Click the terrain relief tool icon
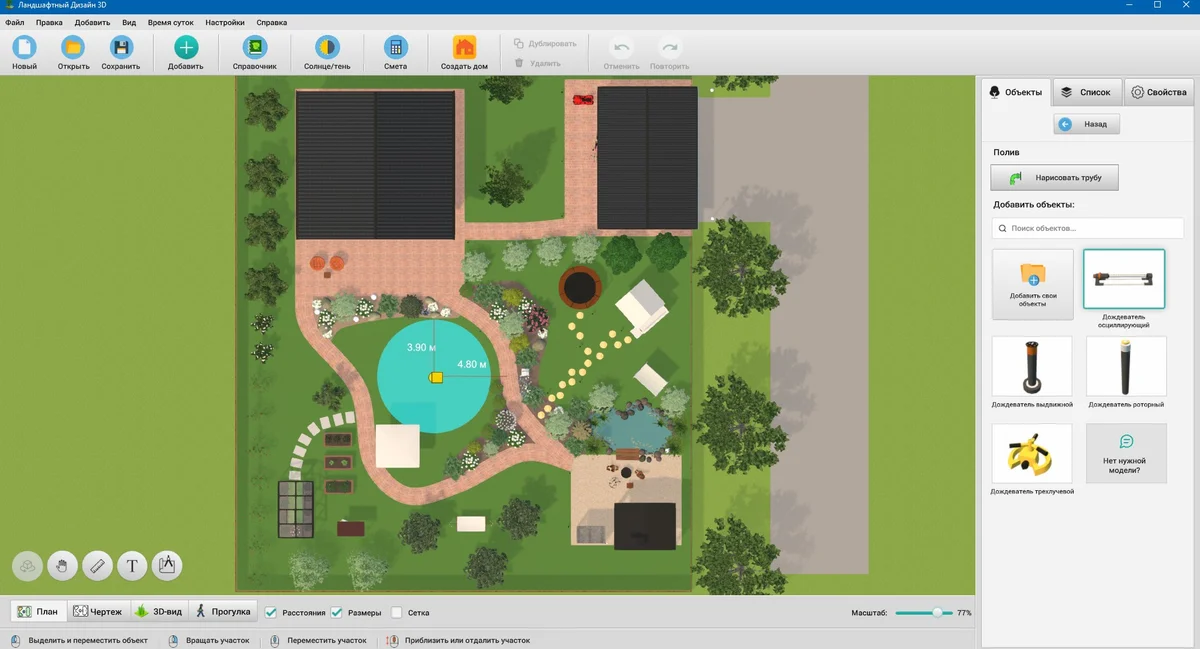 27,566
